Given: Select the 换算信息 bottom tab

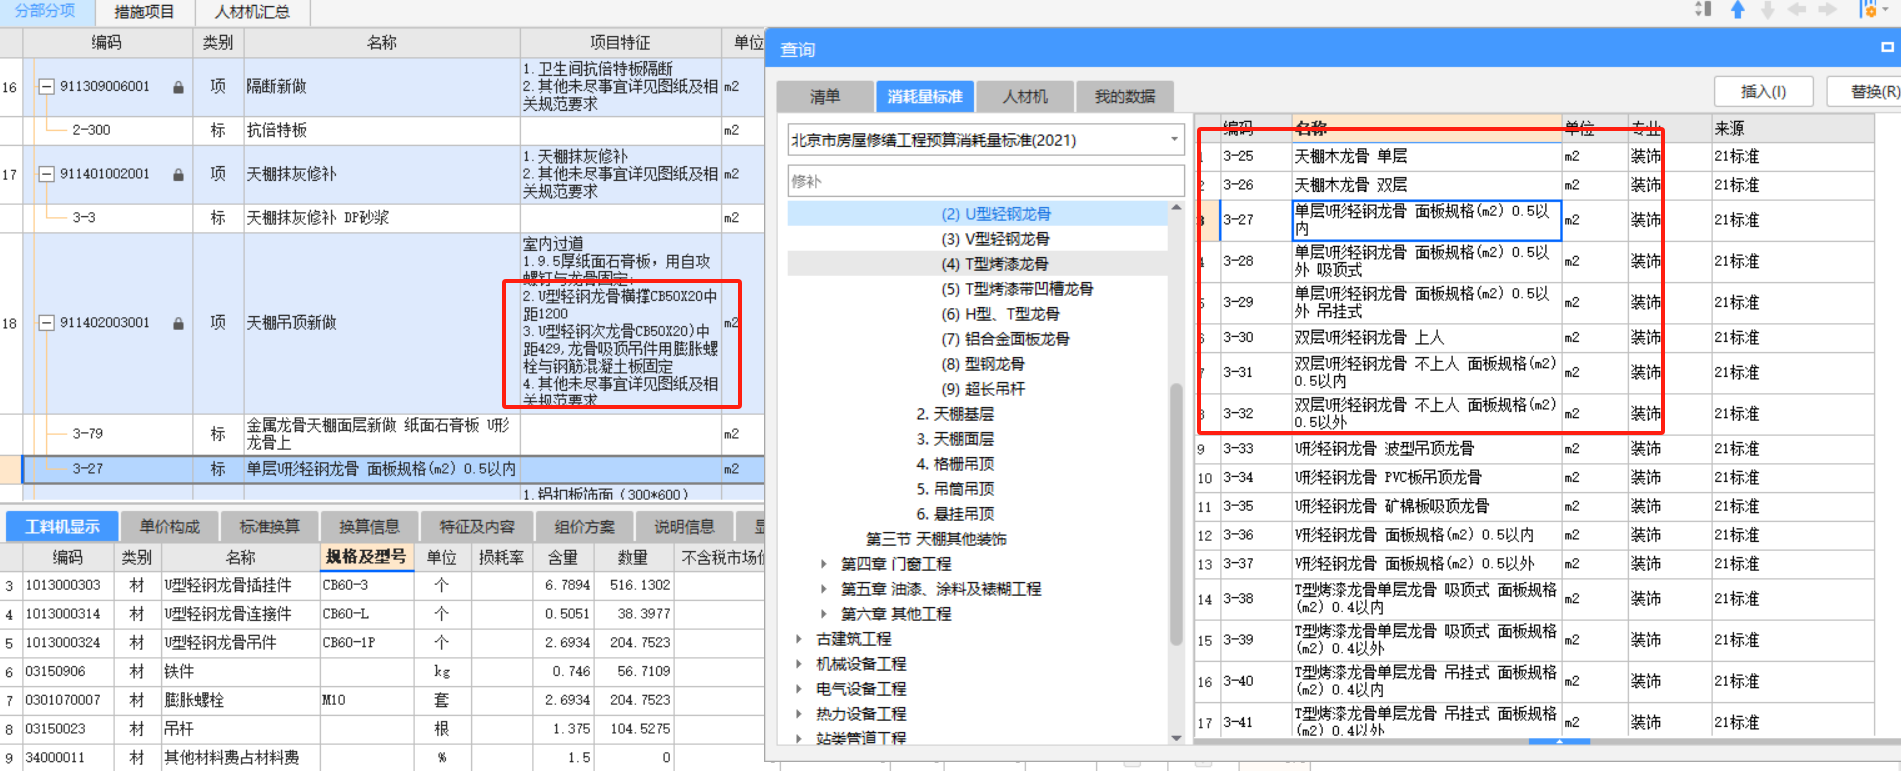Looking at the screenshot, I should (x=369, y=527).
